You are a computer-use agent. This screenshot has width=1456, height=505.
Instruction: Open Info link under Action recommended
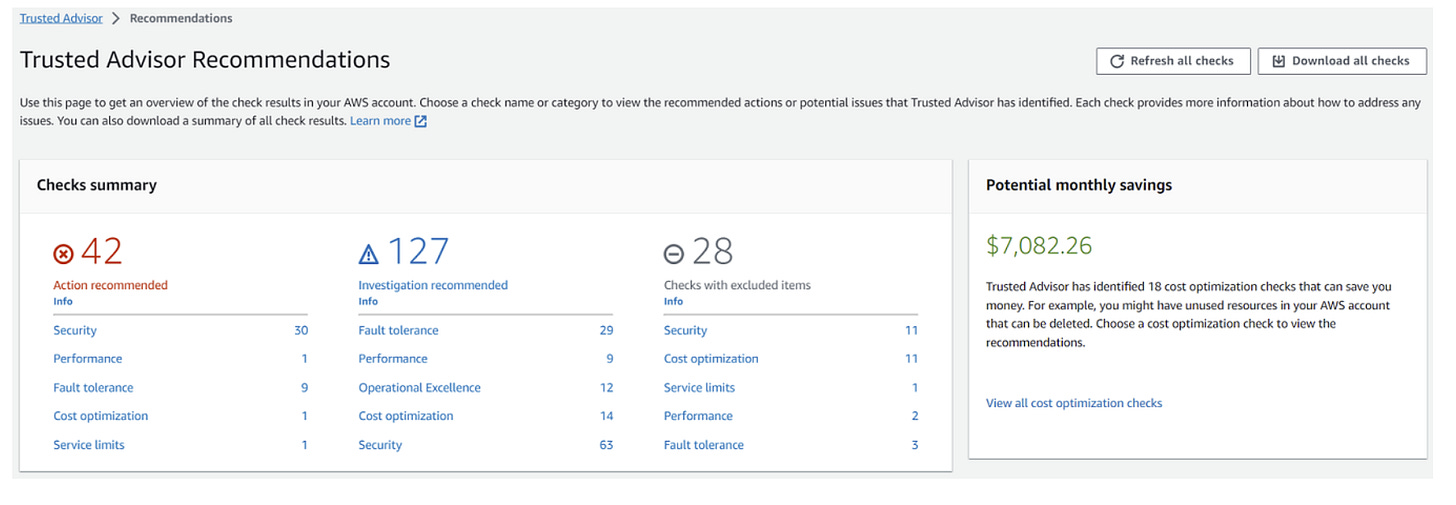pos(63,301)
